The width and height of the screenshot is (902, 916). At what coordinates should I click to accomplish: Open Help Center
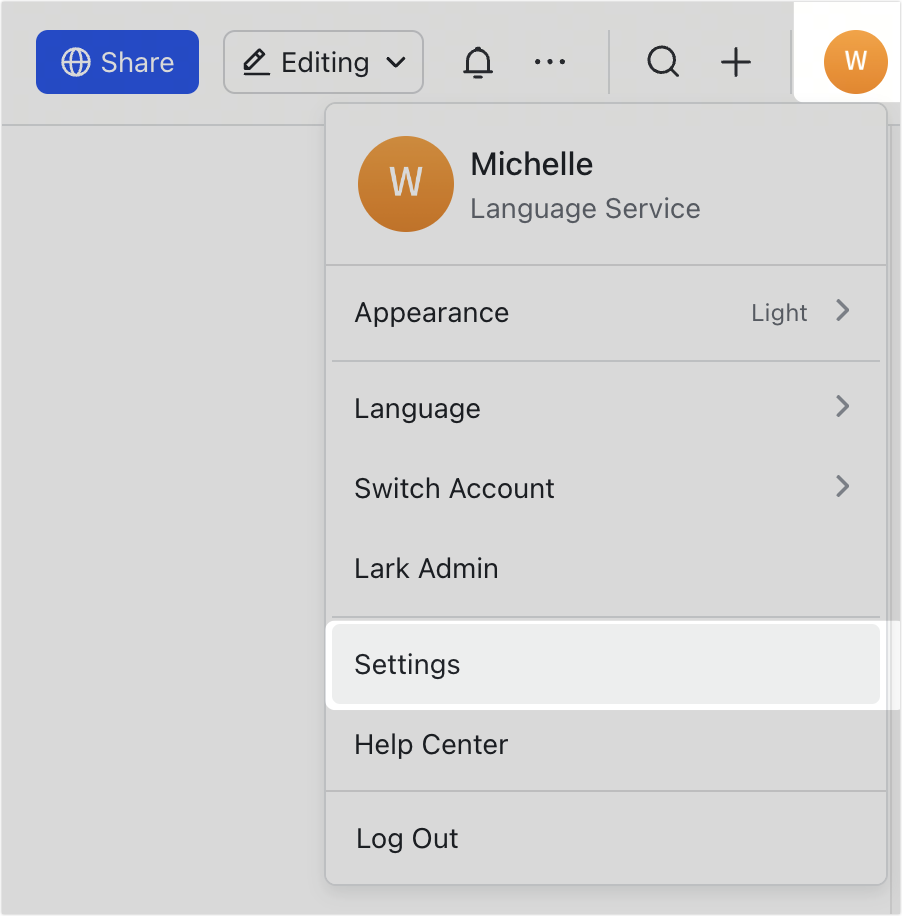[606, 744]
